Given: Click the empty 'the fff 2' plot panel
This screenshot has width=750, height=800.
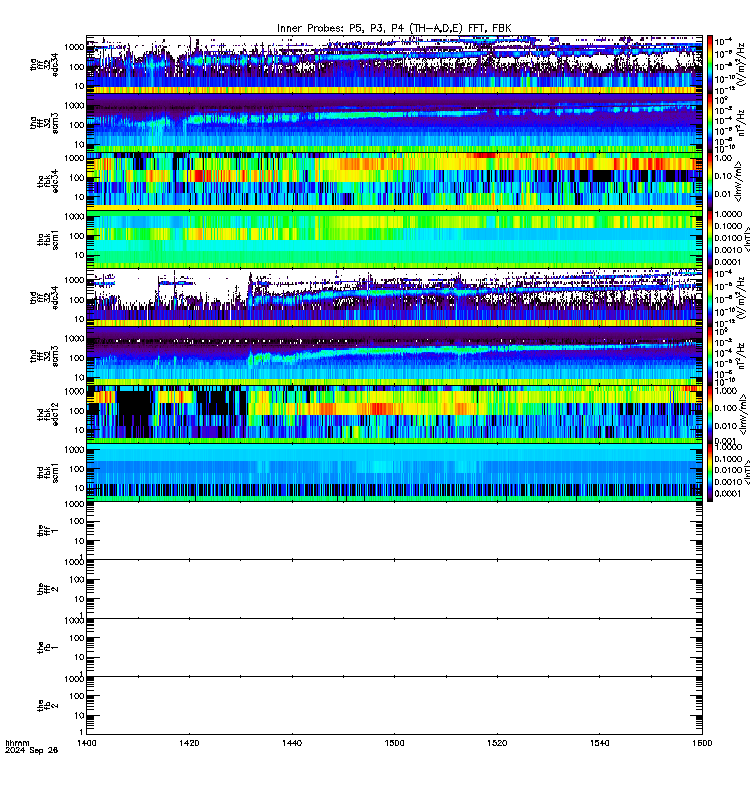Looking at the screenshot, I should [x=394, y=589].
